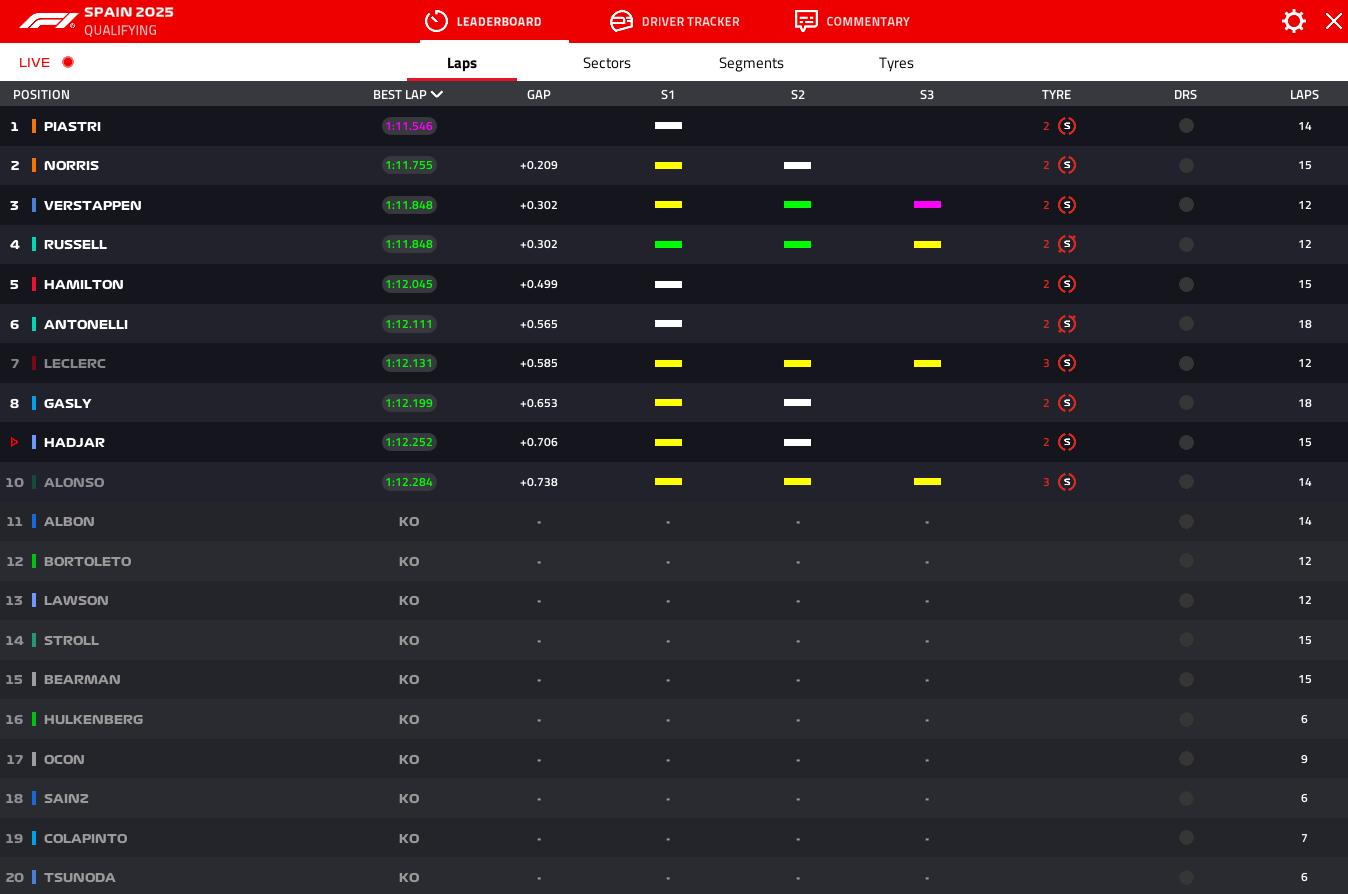Sort by the Best Lap dropdown arrow

click(437, 95)
